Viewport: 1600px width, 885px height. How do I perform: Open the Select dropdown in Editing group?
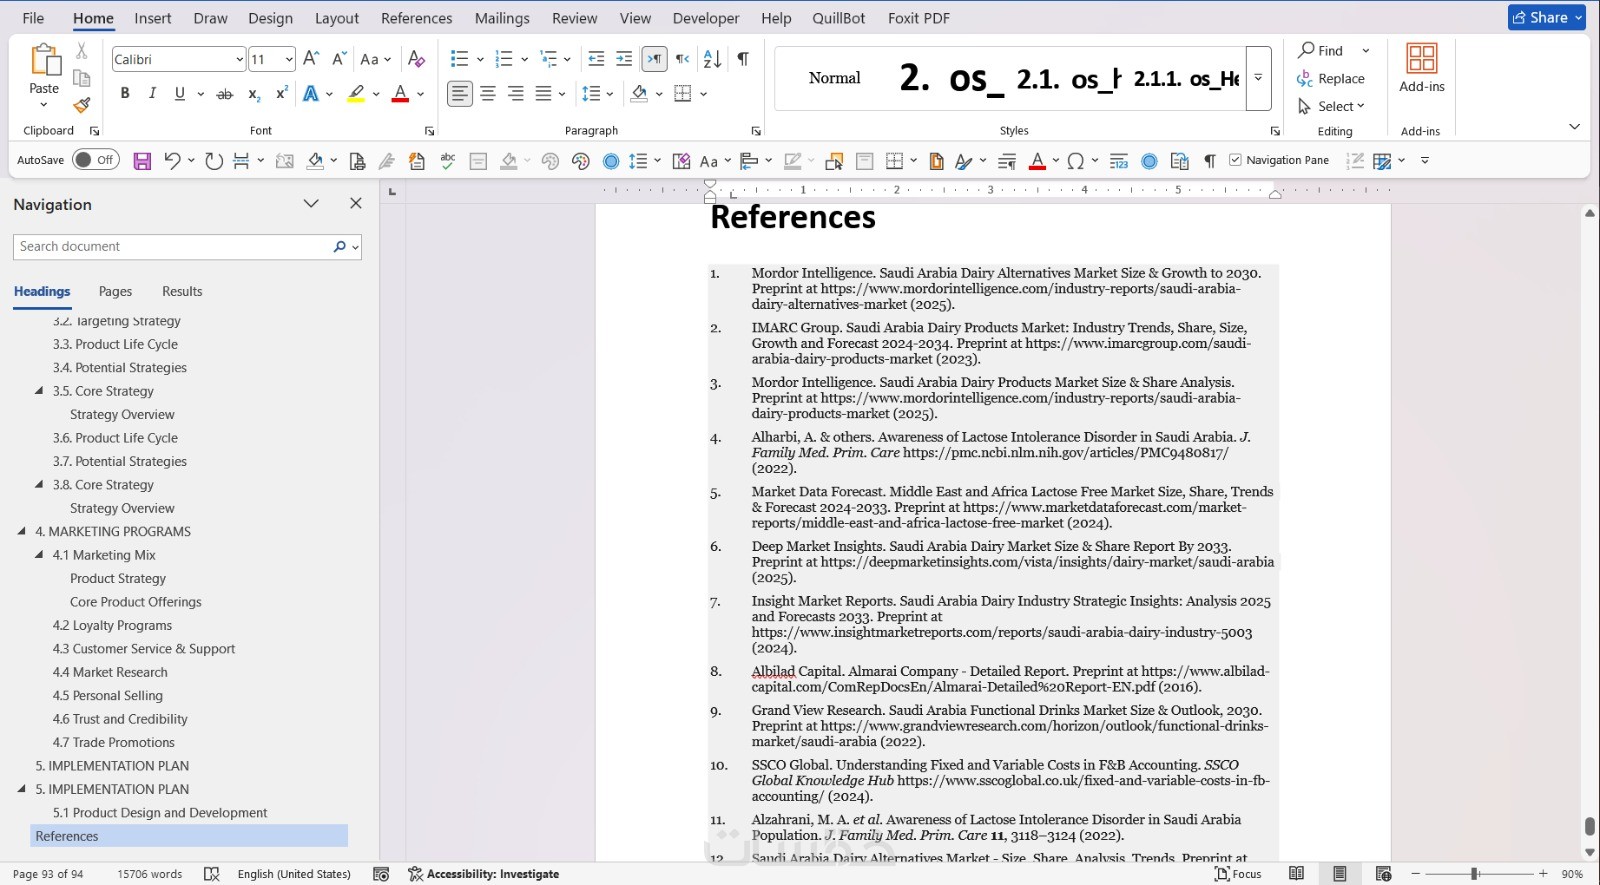click(x=1331, y=106)
